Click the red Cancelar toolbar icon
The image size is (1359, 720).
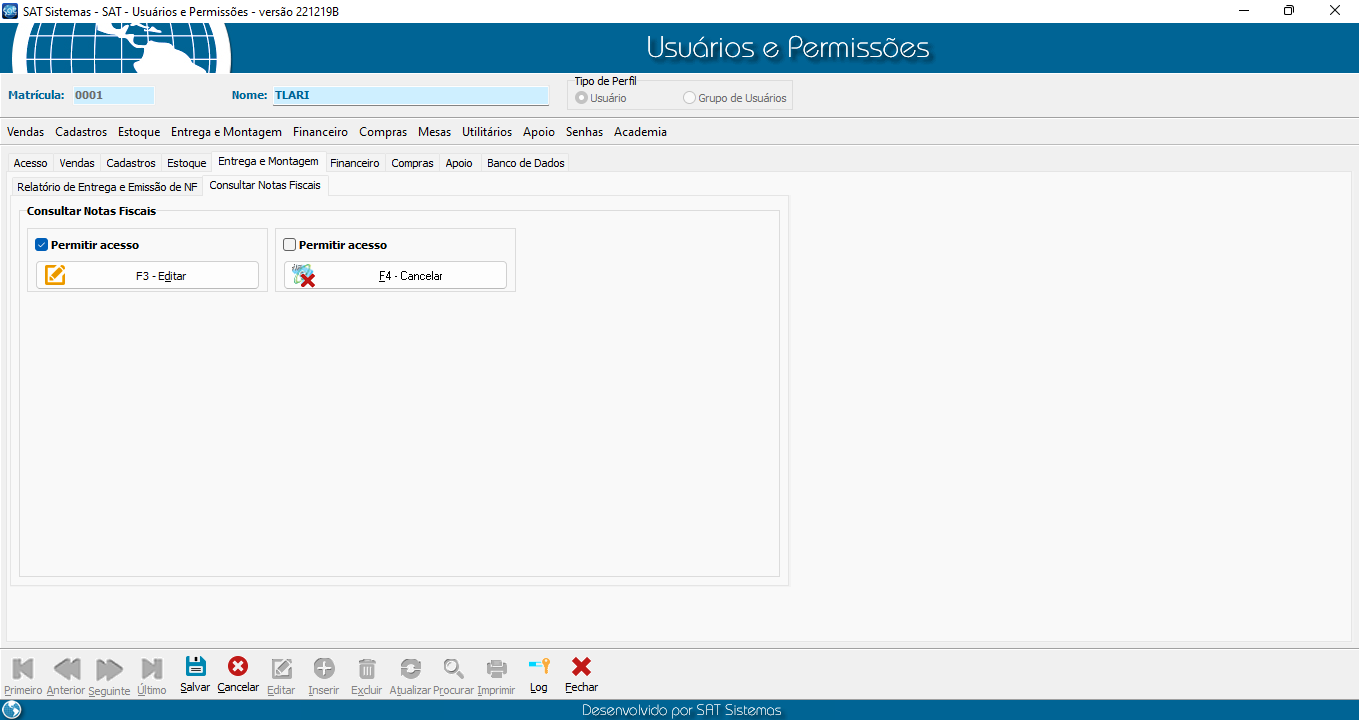point(238,667)
